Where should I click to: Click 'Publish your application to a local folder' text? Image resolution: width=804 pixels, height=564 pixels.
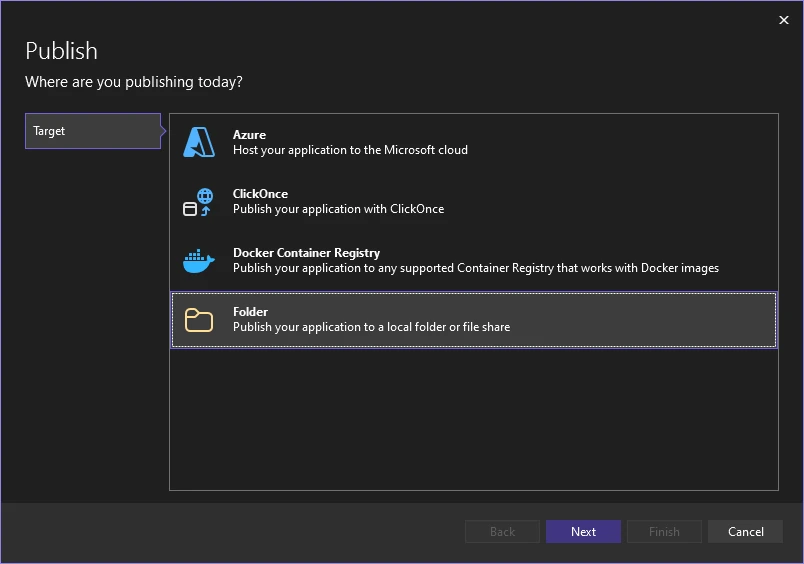[371, 327]
